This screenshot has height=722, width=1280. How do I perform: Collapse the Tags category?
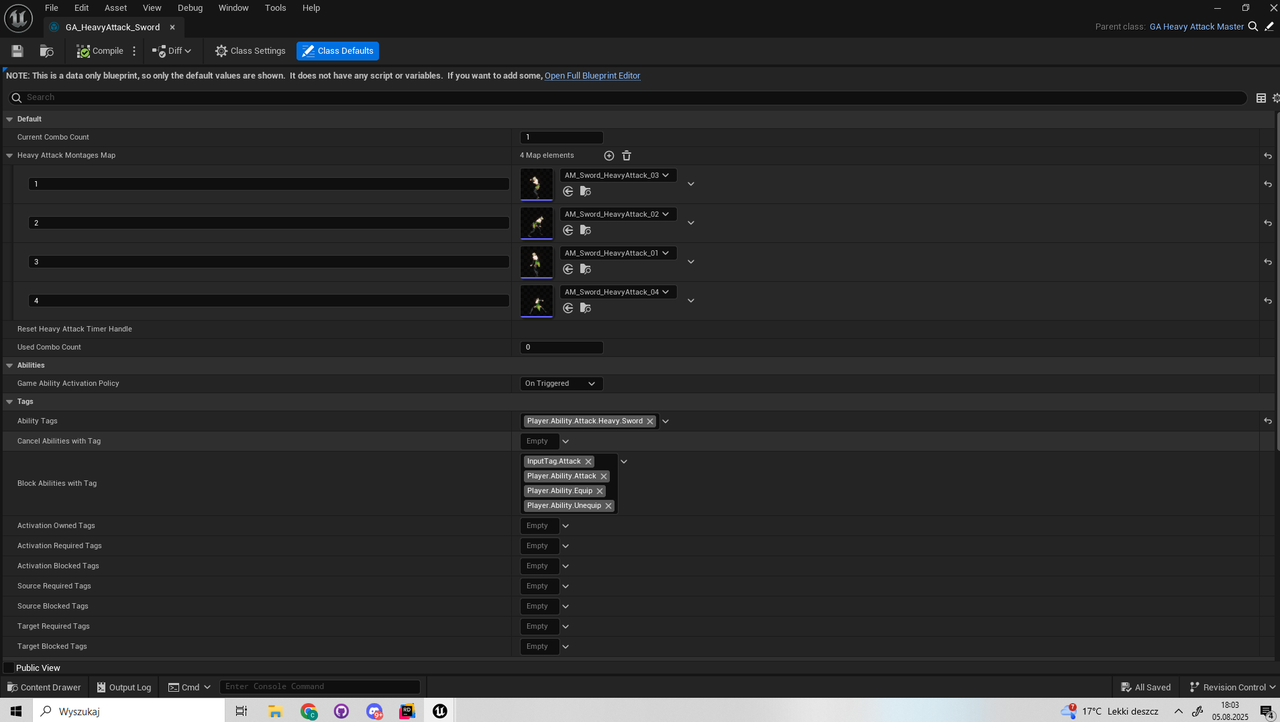click(x=8, y=401)
